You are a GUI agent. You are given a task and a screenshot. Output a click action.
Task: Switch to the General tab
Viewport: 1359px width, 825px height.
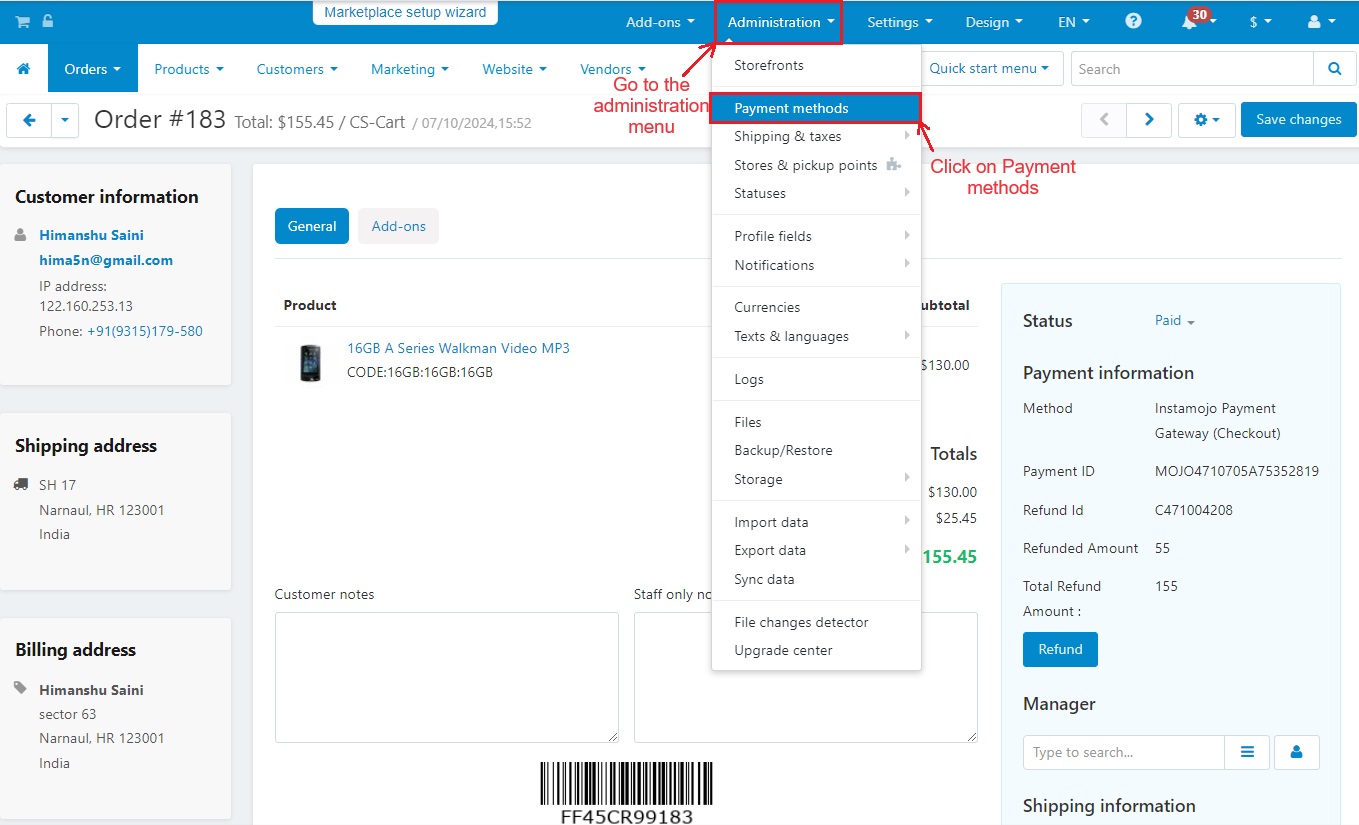[x=312, y=226]
